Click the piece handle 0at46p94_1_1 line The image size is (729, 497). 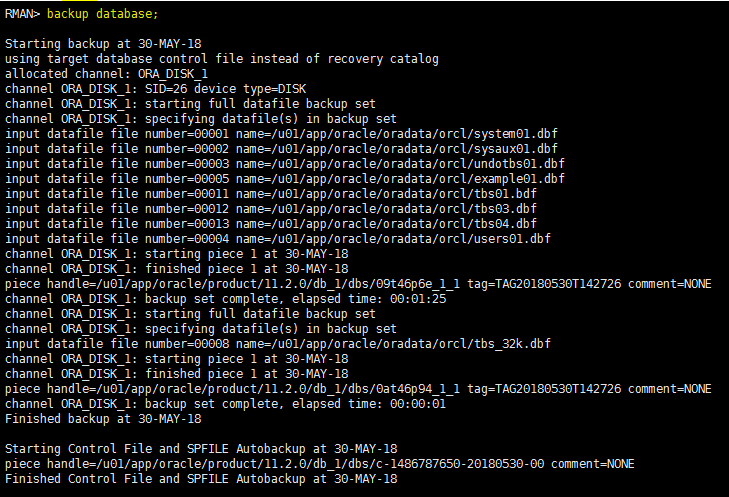(x=358, y=389)
